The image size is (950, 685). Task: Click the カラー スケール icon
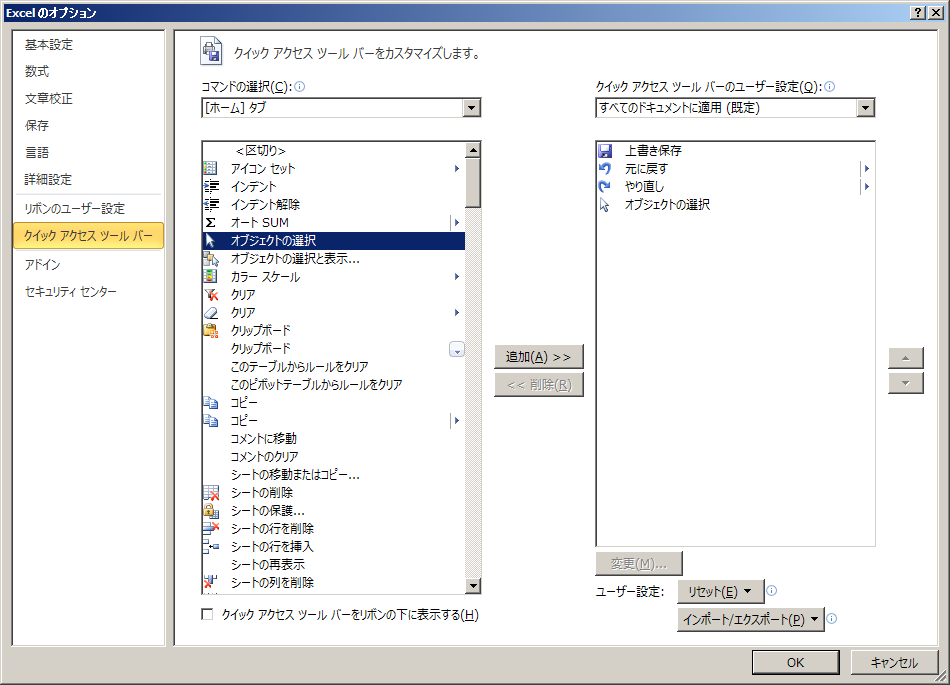(x=210, y=276)
